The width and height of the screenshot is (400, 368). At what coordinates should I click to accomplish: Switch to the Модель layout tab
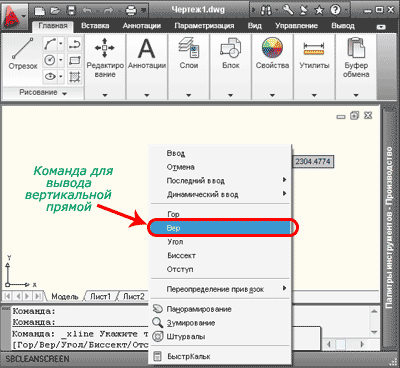65,296
